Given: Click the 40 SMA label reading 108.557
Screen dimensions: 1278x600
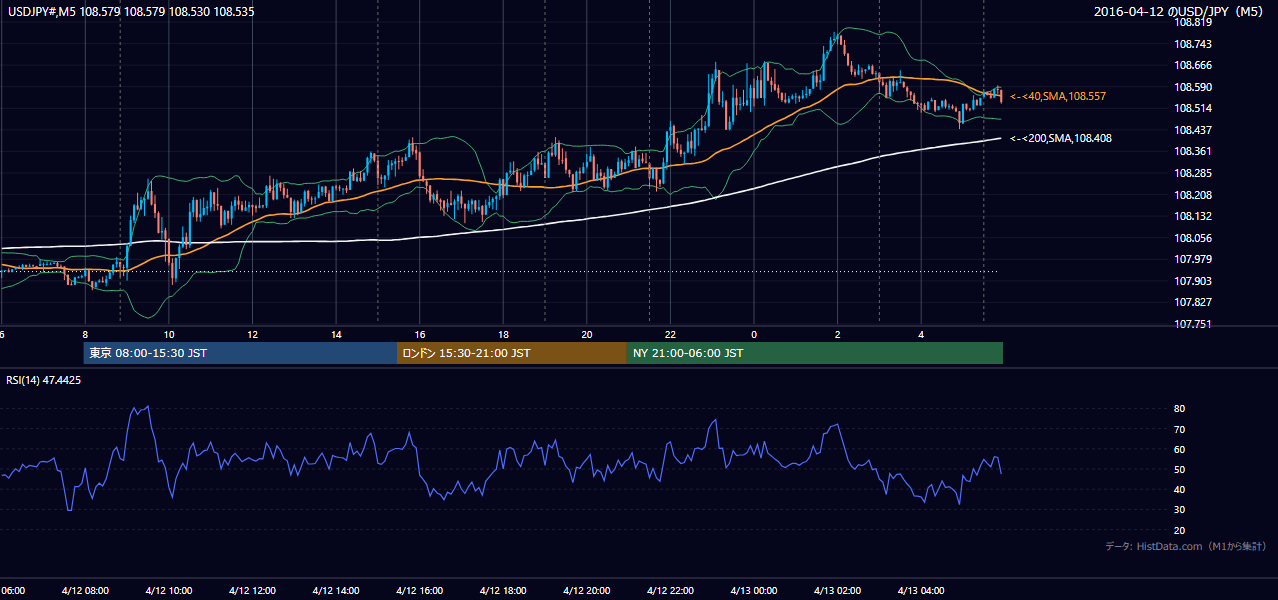Looking at the screenshot, I should pyautogui.click(x=1058, y=96).
